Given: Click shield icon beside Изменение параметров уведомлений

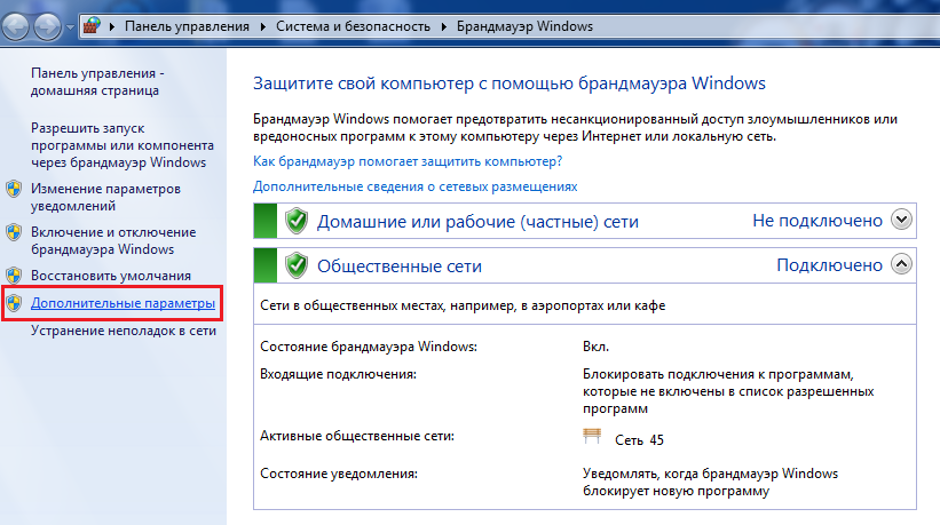Looking at the screenshot, I should [x=14, y=189].
